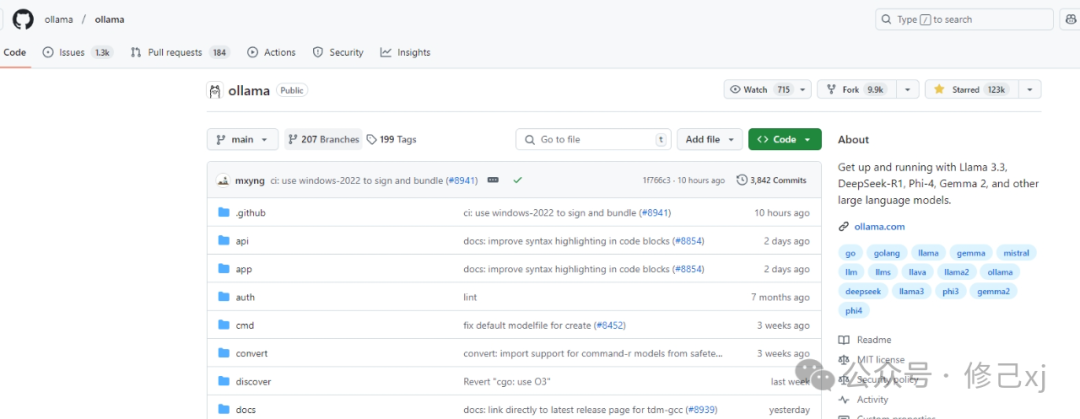The width and height of the screenshot is (1080, 419).
Task: Select the golang topic tag
Action: (x=886, y=253)
